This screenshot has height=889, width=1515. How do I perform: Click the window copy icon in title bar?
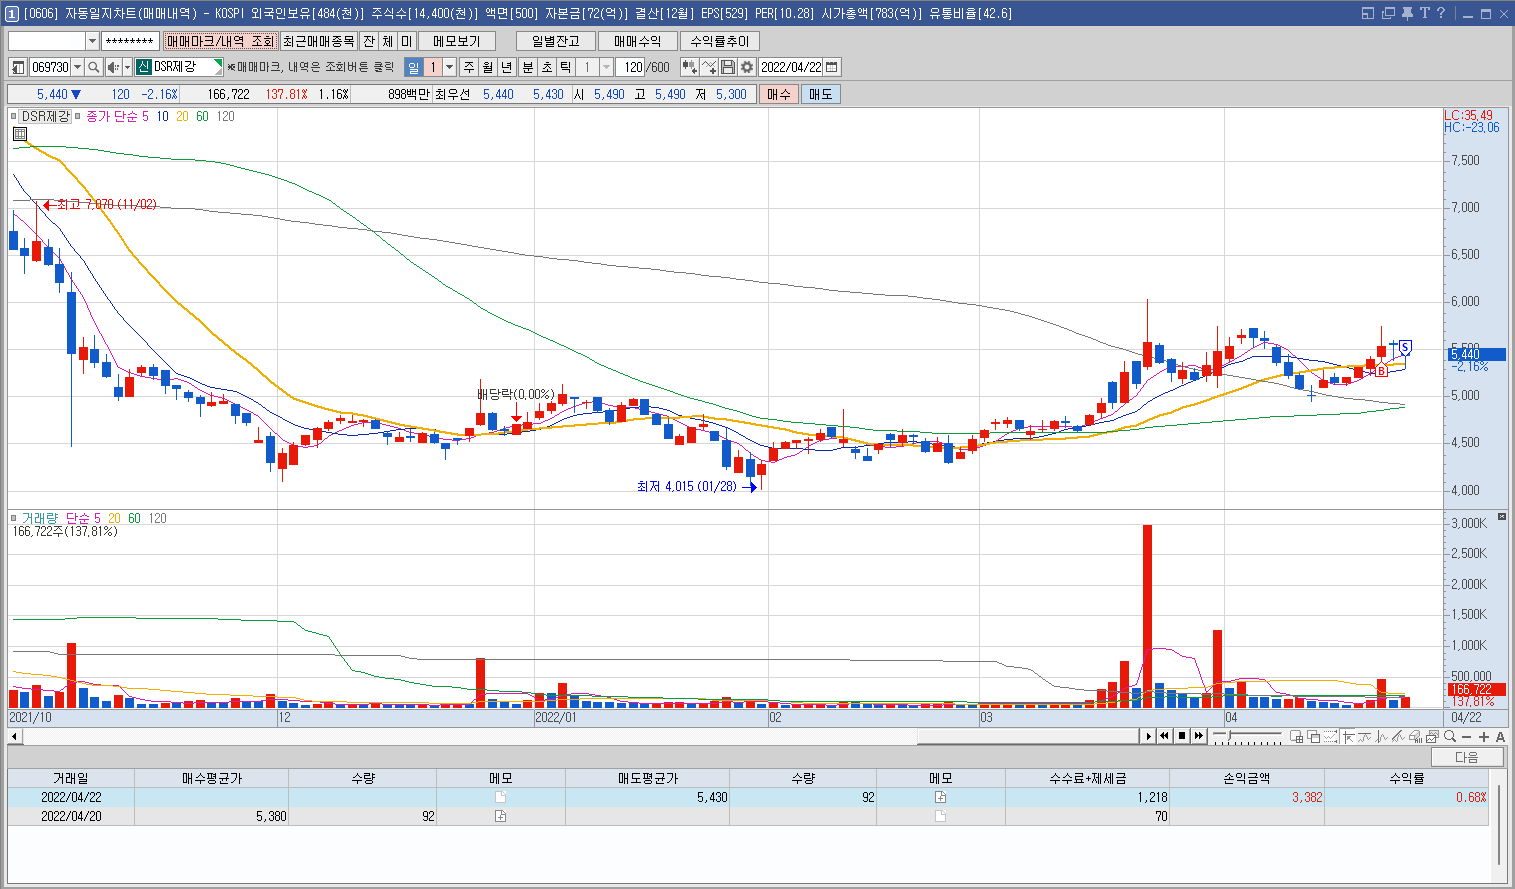tap(1388, 13)
